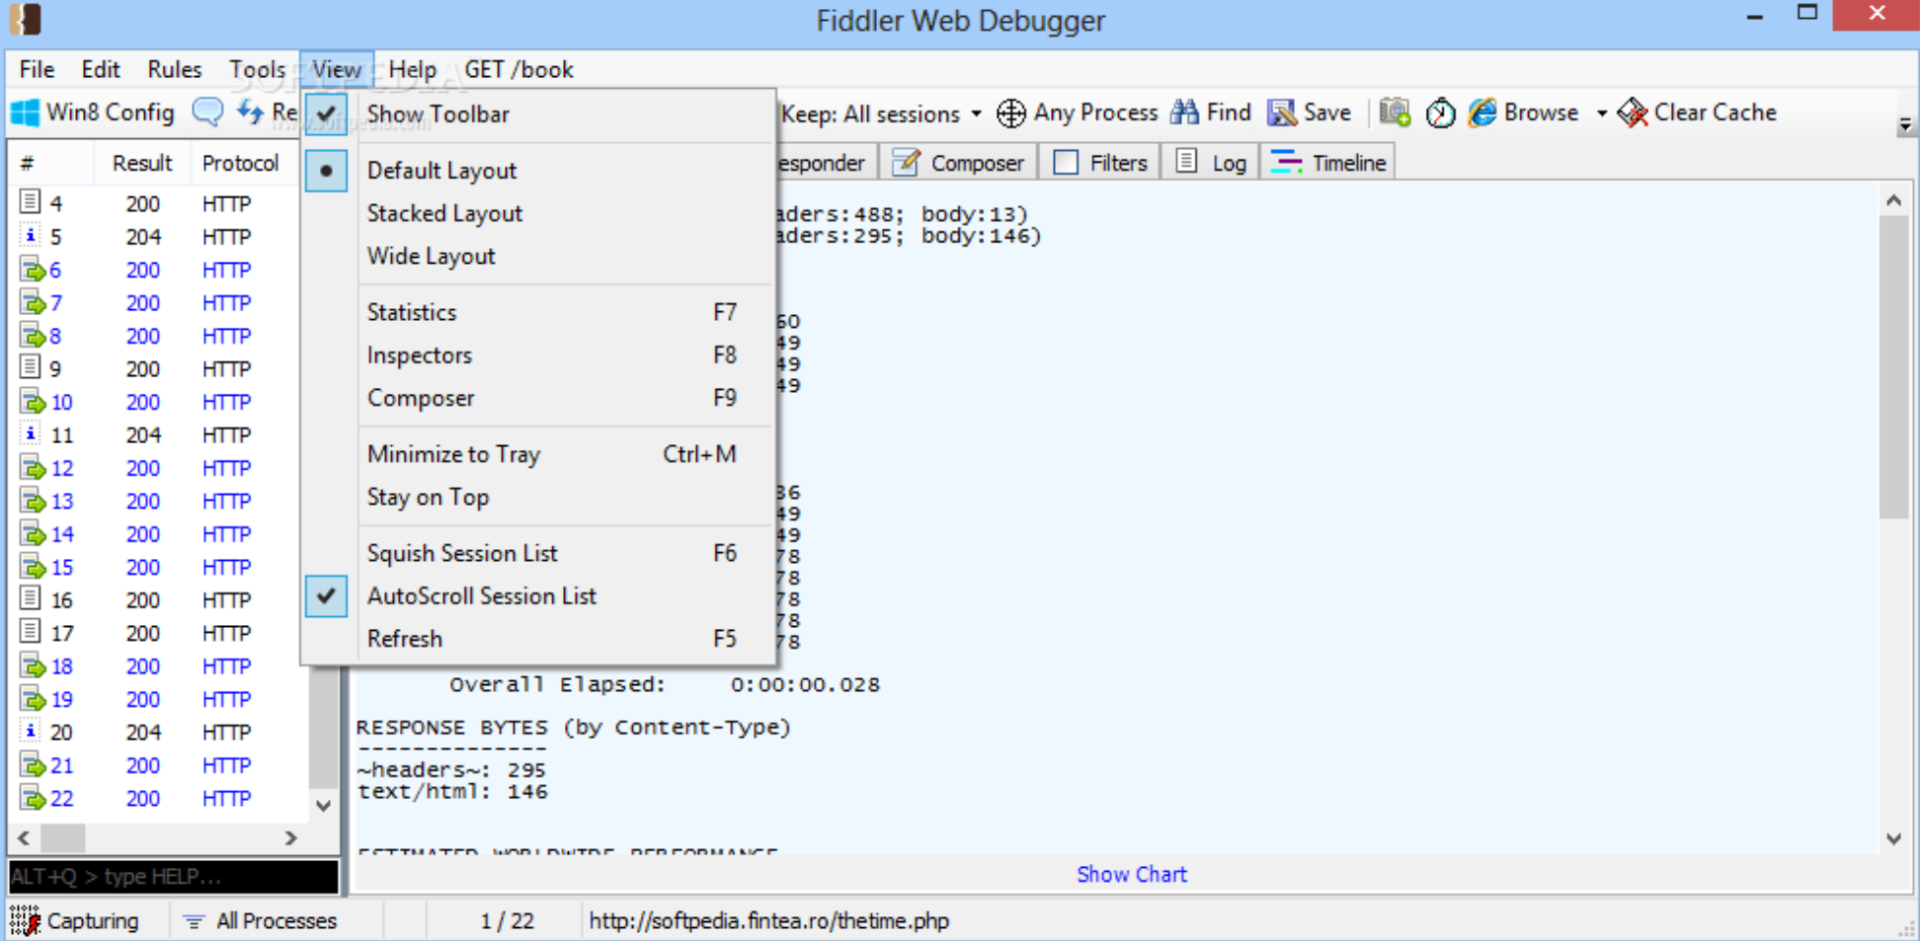The height and width of the screenshot is (941, 1920).
Task: Switch to the Log tab
Action: click(1211, 162)
